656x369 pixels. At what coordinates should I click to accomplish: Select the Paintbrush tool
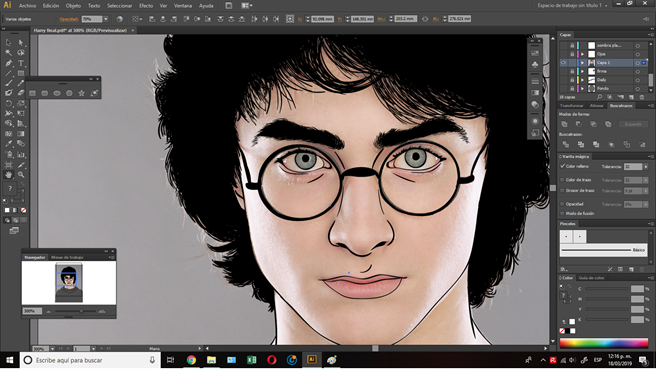click(8, 83)
